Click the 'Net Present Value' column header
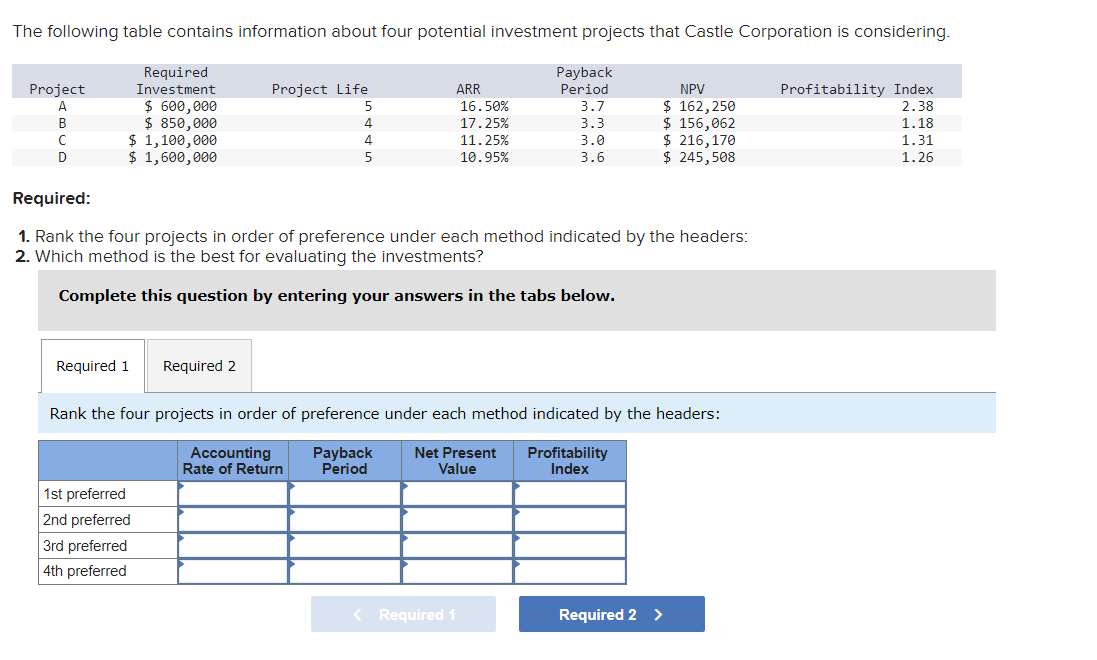This screenshot has height=660, width=1097. 456,461
